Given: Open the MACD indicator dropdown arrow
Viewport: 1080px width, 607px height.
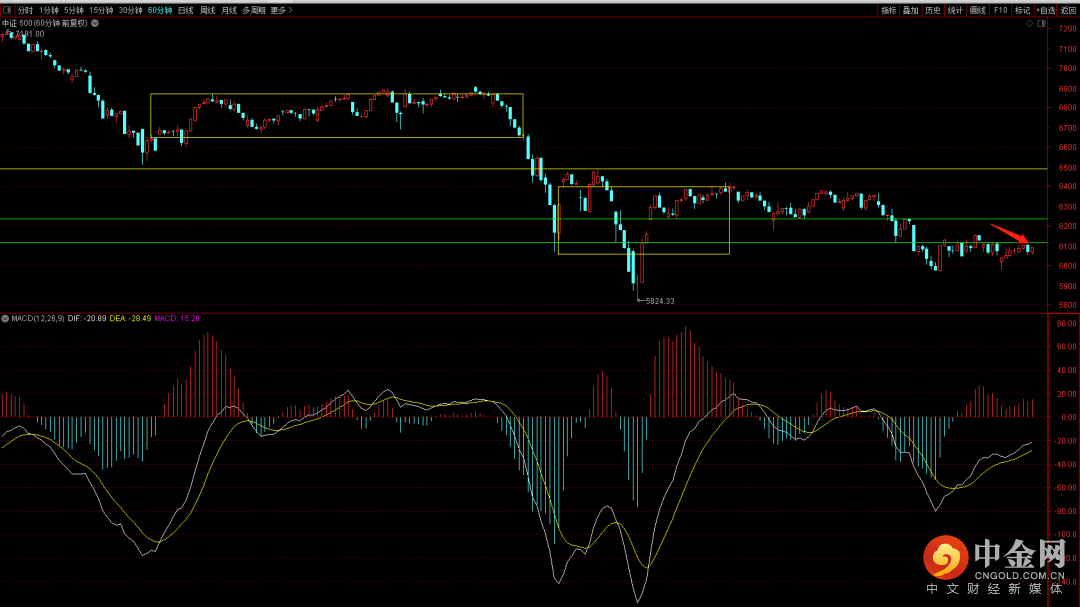Looking at the screenshot, I should point(5,318).
